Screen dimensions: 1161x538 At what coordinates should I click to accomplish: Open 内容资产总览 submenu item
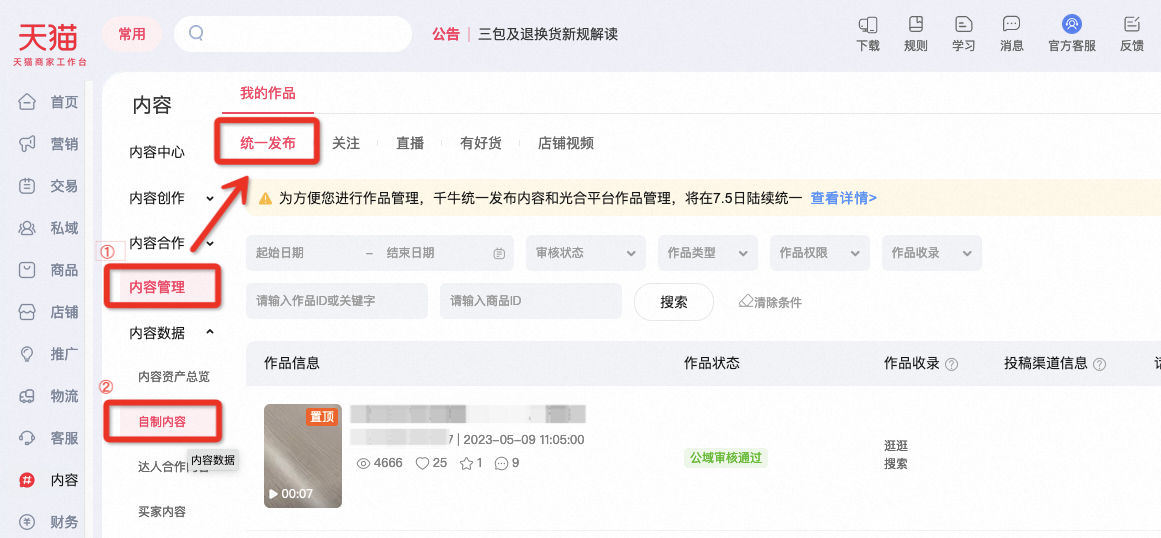174,377
